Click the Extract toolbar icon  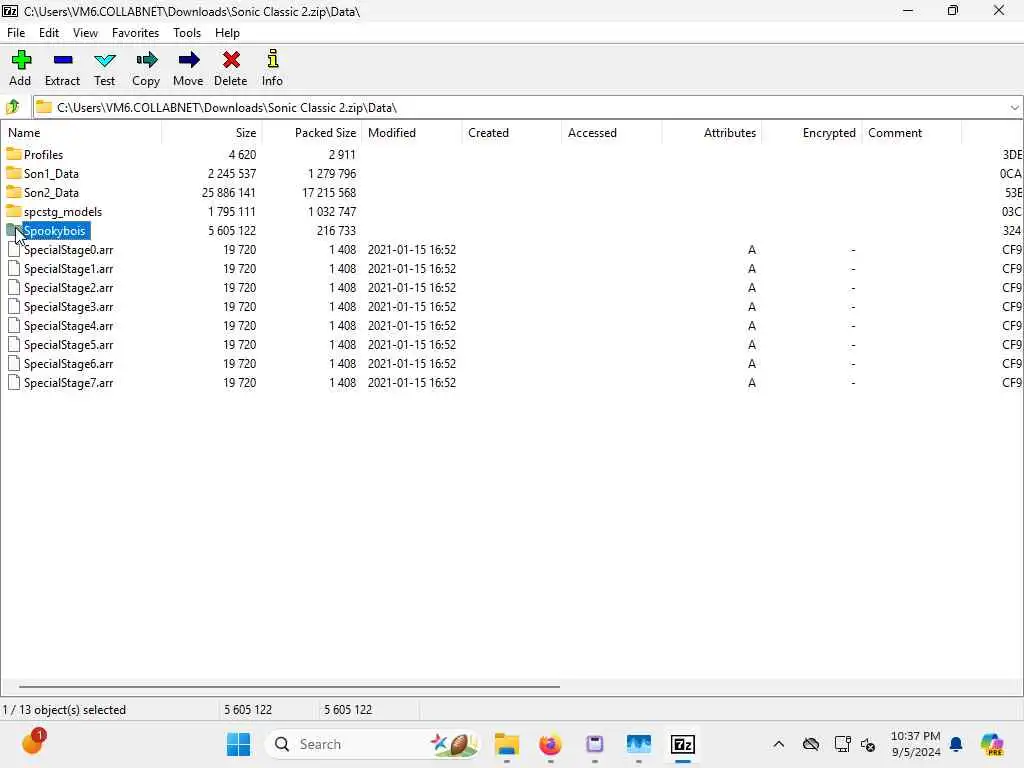[63, 60]
